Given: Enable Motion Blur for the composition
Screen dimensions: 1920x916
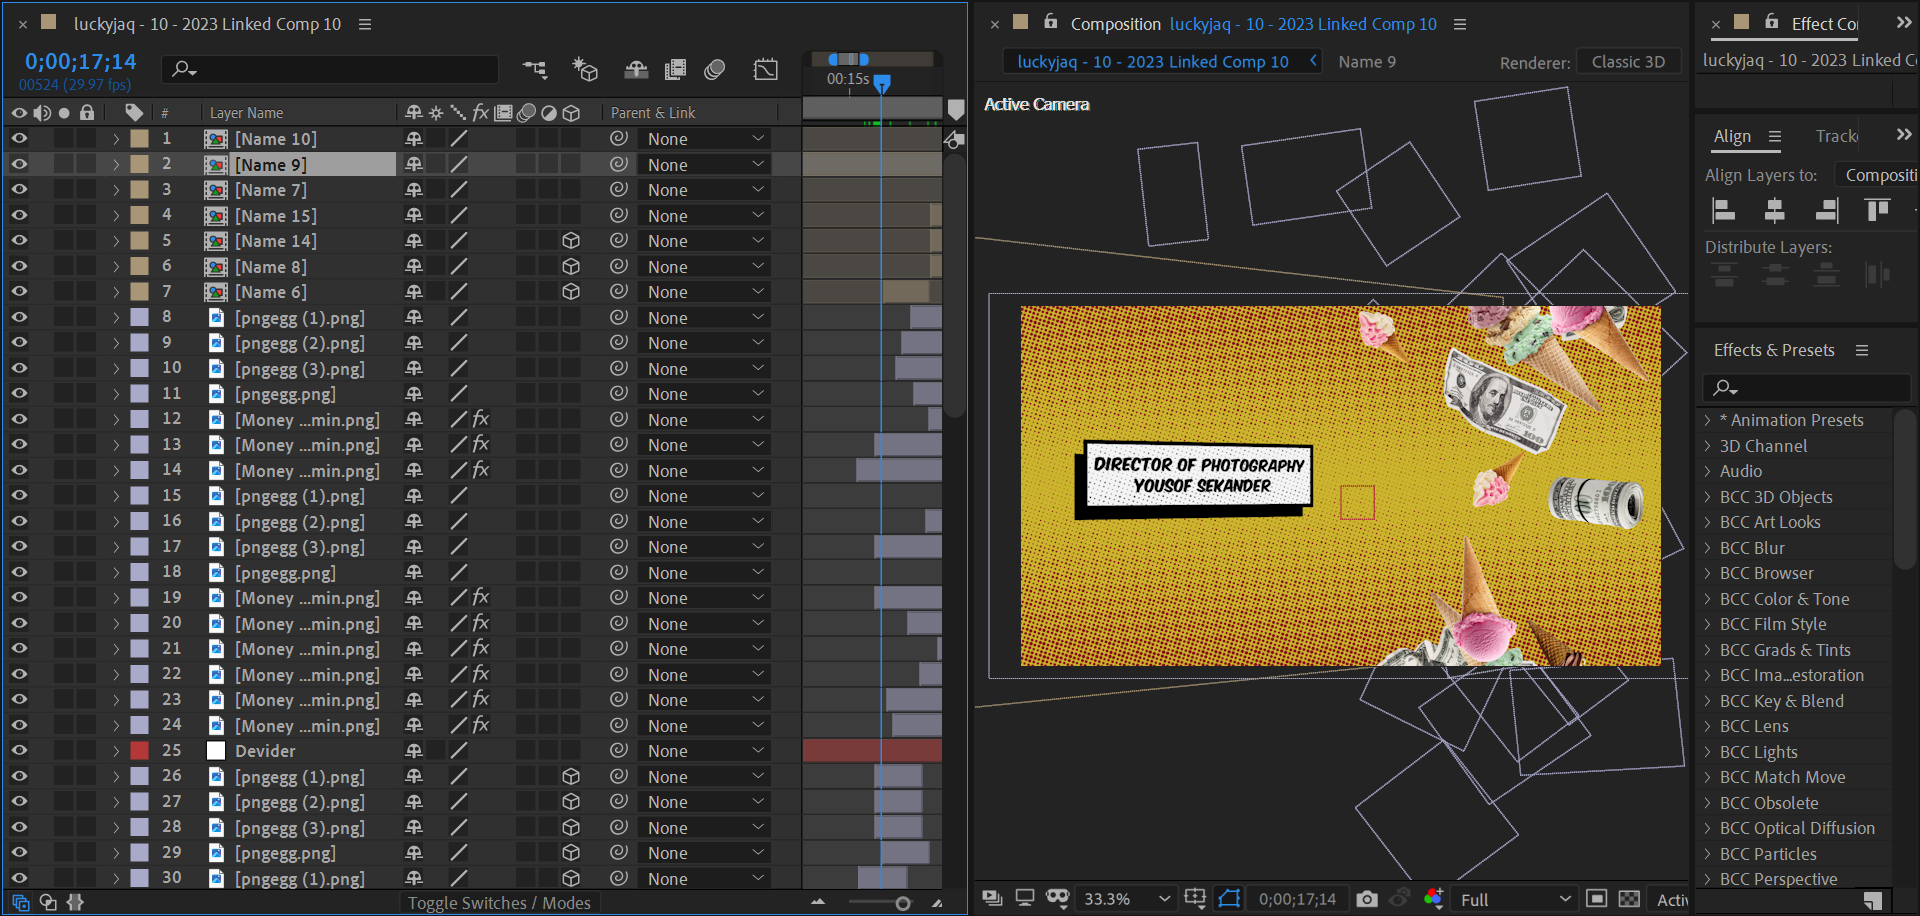Looking at the screenshot, I should 715,69.
